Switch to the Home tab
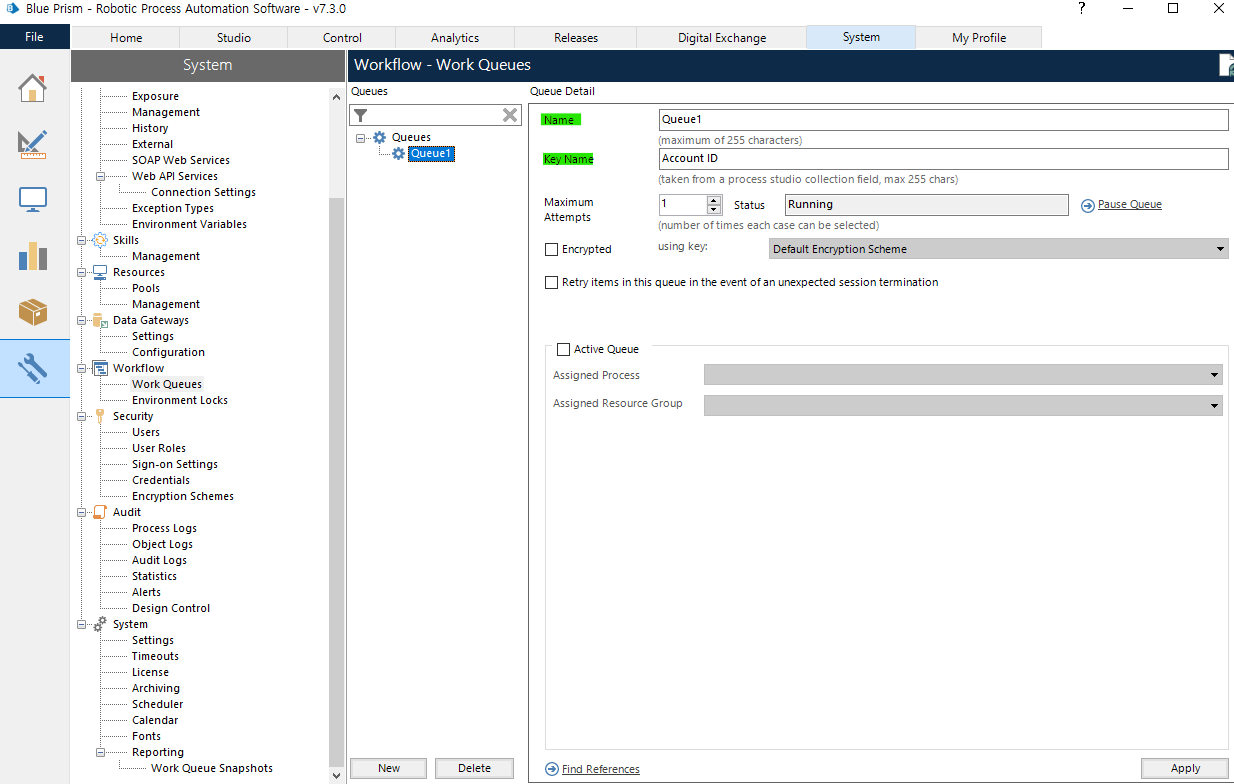This screenshot has width=1234, height=784. coord(126,38)
